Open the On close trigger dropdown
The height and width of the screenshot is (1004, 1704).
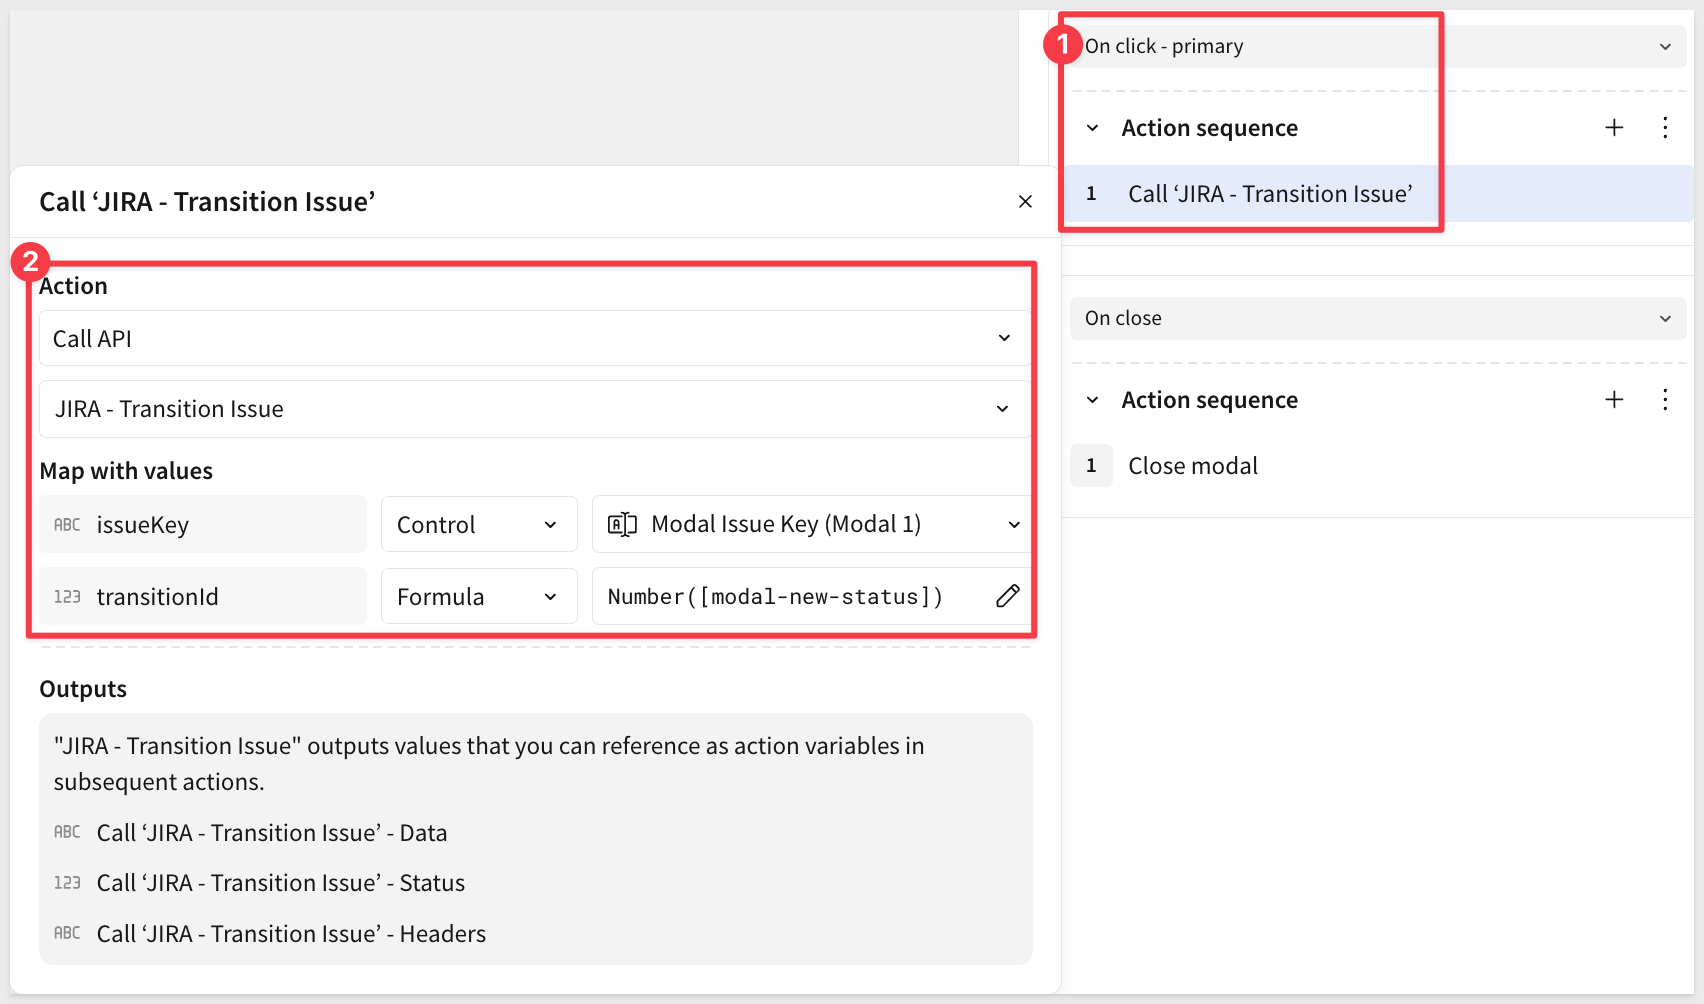pos(1377,319)
